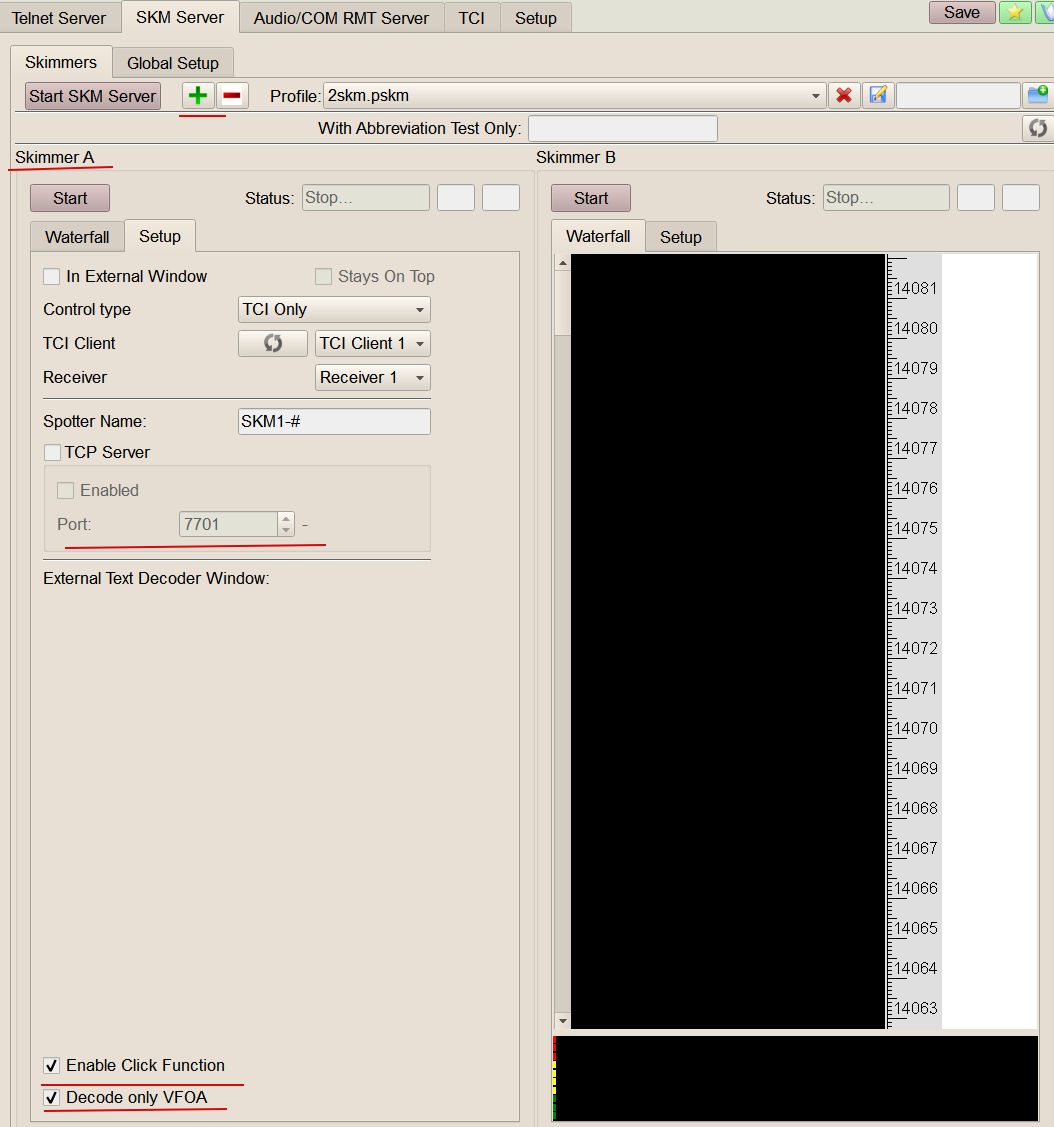1054x1127 pixels.
Task: Open the Telnet Server tab
Action: click(x=59, y=18)
